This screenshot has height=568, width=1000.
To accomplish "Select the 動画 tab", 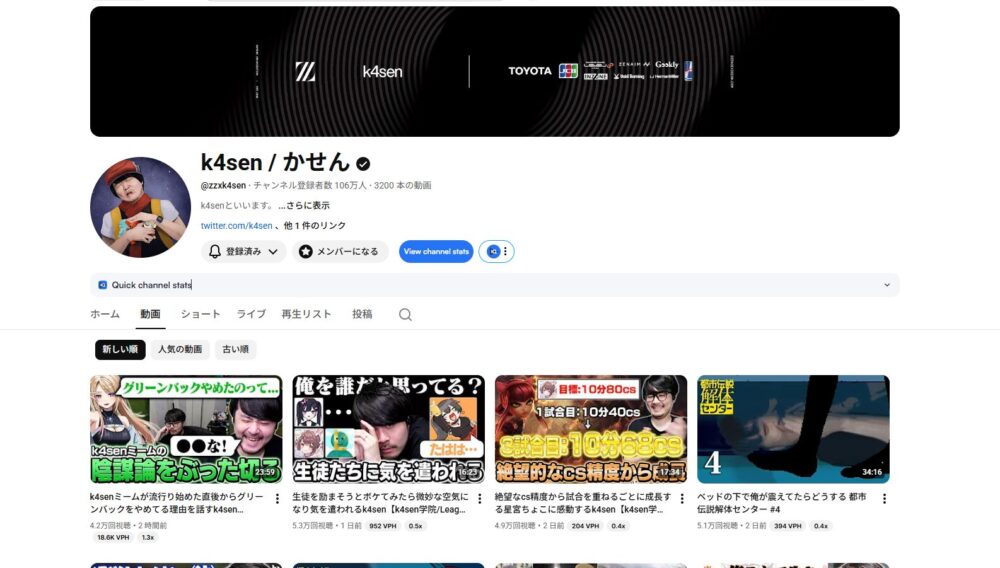I will pos(150,314).
